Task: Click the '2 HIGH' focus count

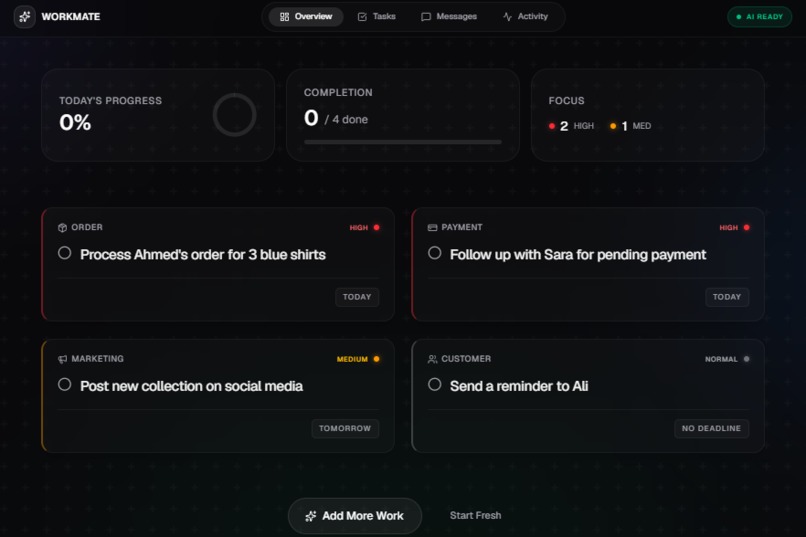Action: (x=576, y=126)
